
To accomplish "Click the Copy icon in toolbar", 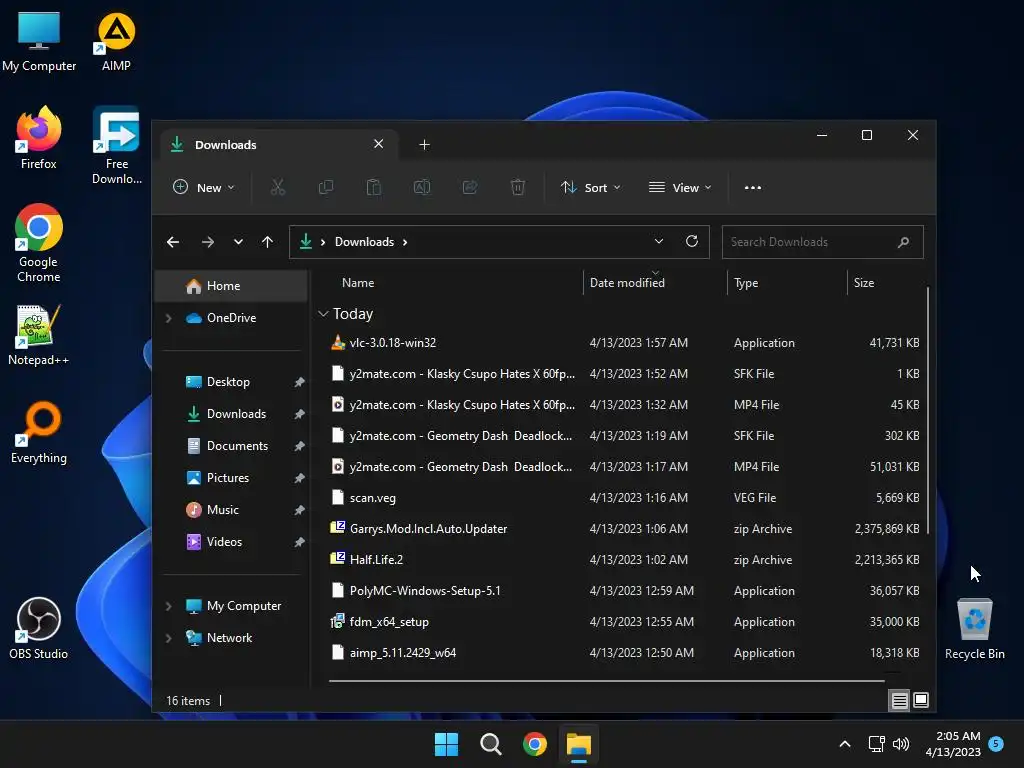I will pos(325,188).
